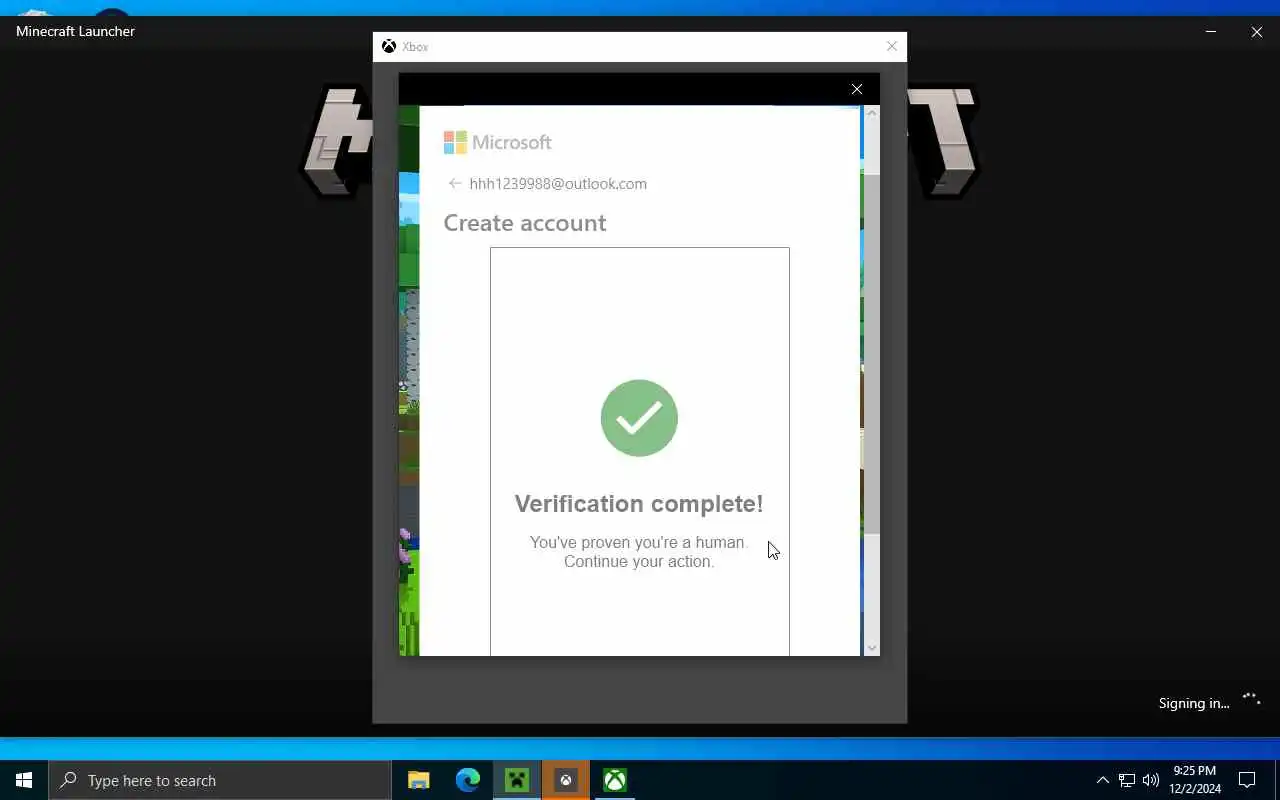
Task: Click the hhh1239988@outlook.com email text
Action: coord(558,184)
